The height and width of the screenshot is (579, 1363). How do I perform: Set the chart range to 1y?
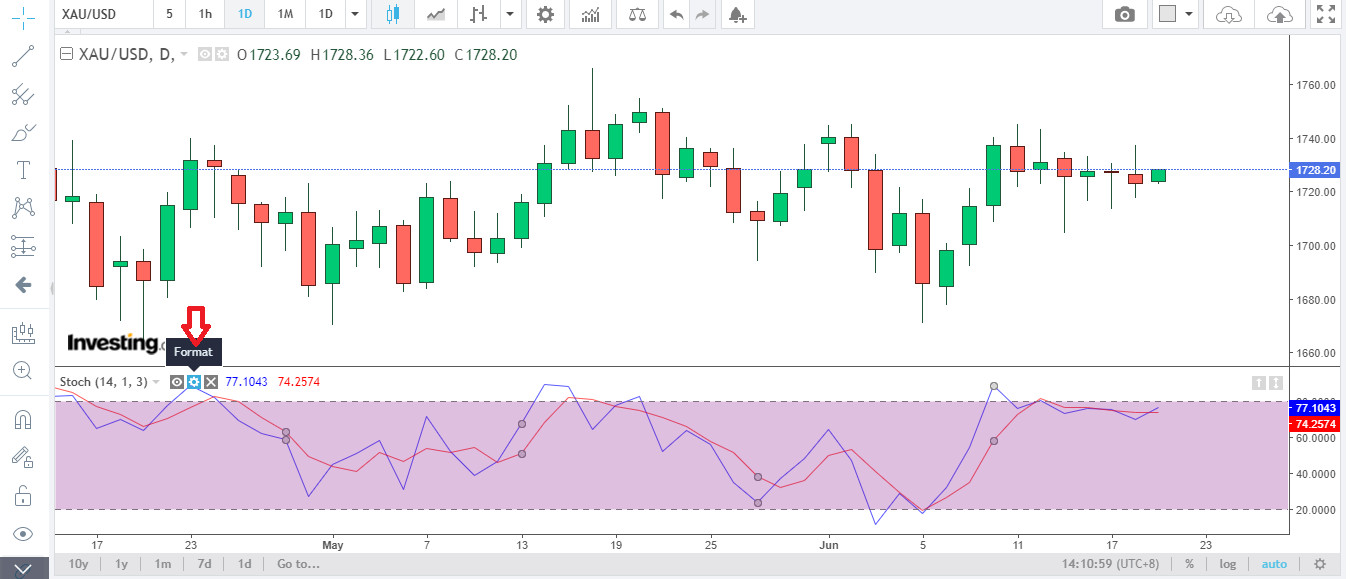tap(121, 564)
